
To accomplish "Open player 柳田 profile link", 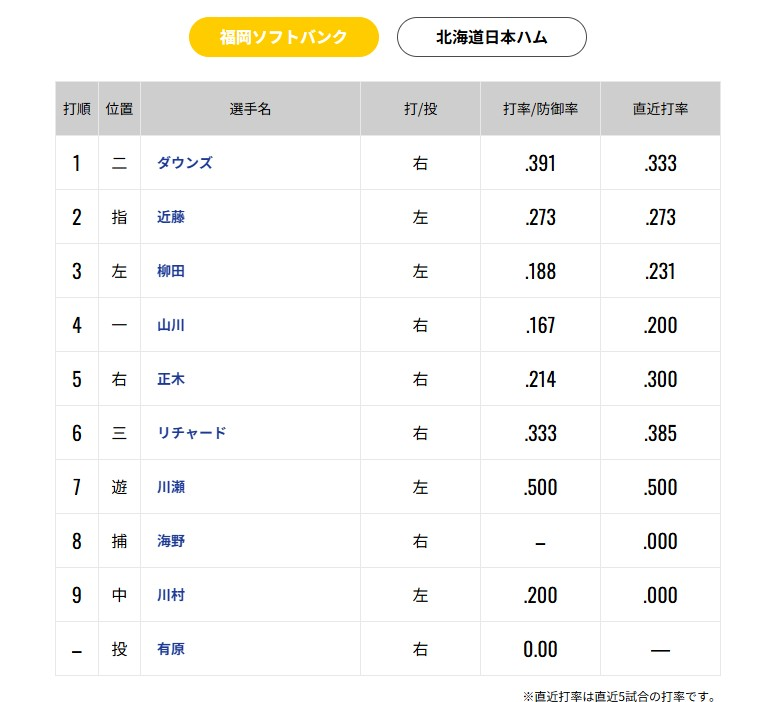I will [x=171, y=271].
